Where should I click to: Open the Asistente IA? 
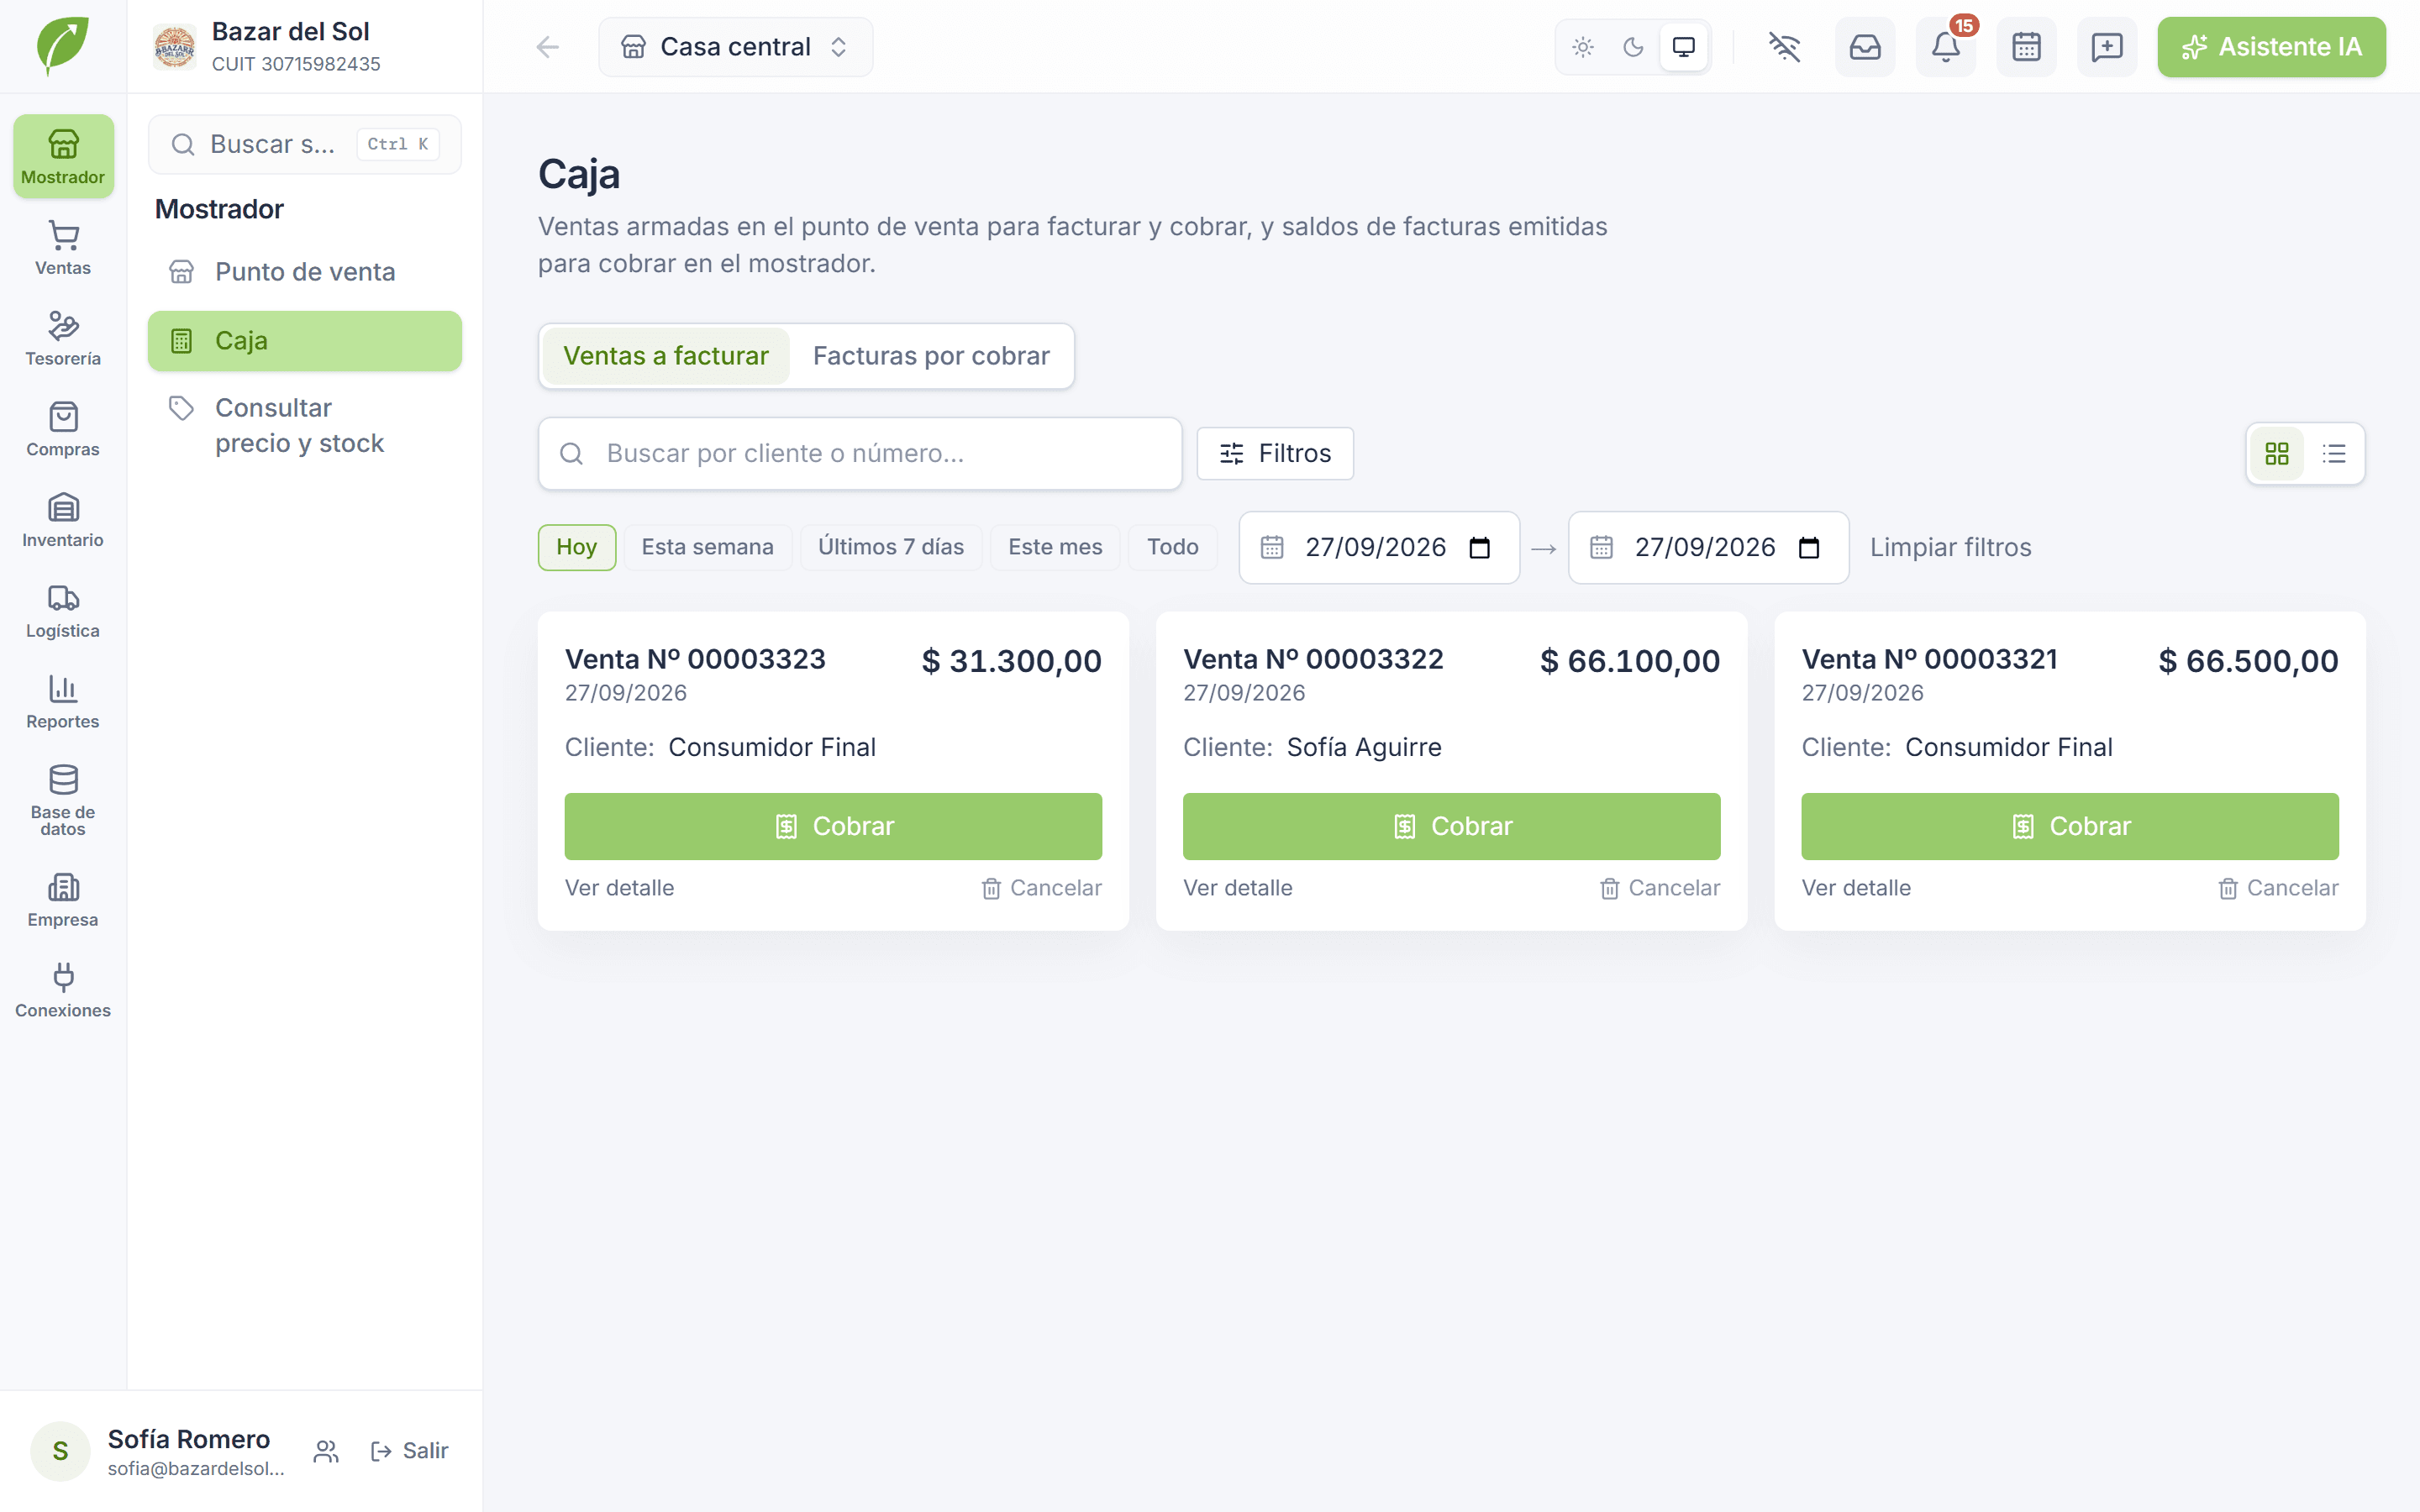2271,47
